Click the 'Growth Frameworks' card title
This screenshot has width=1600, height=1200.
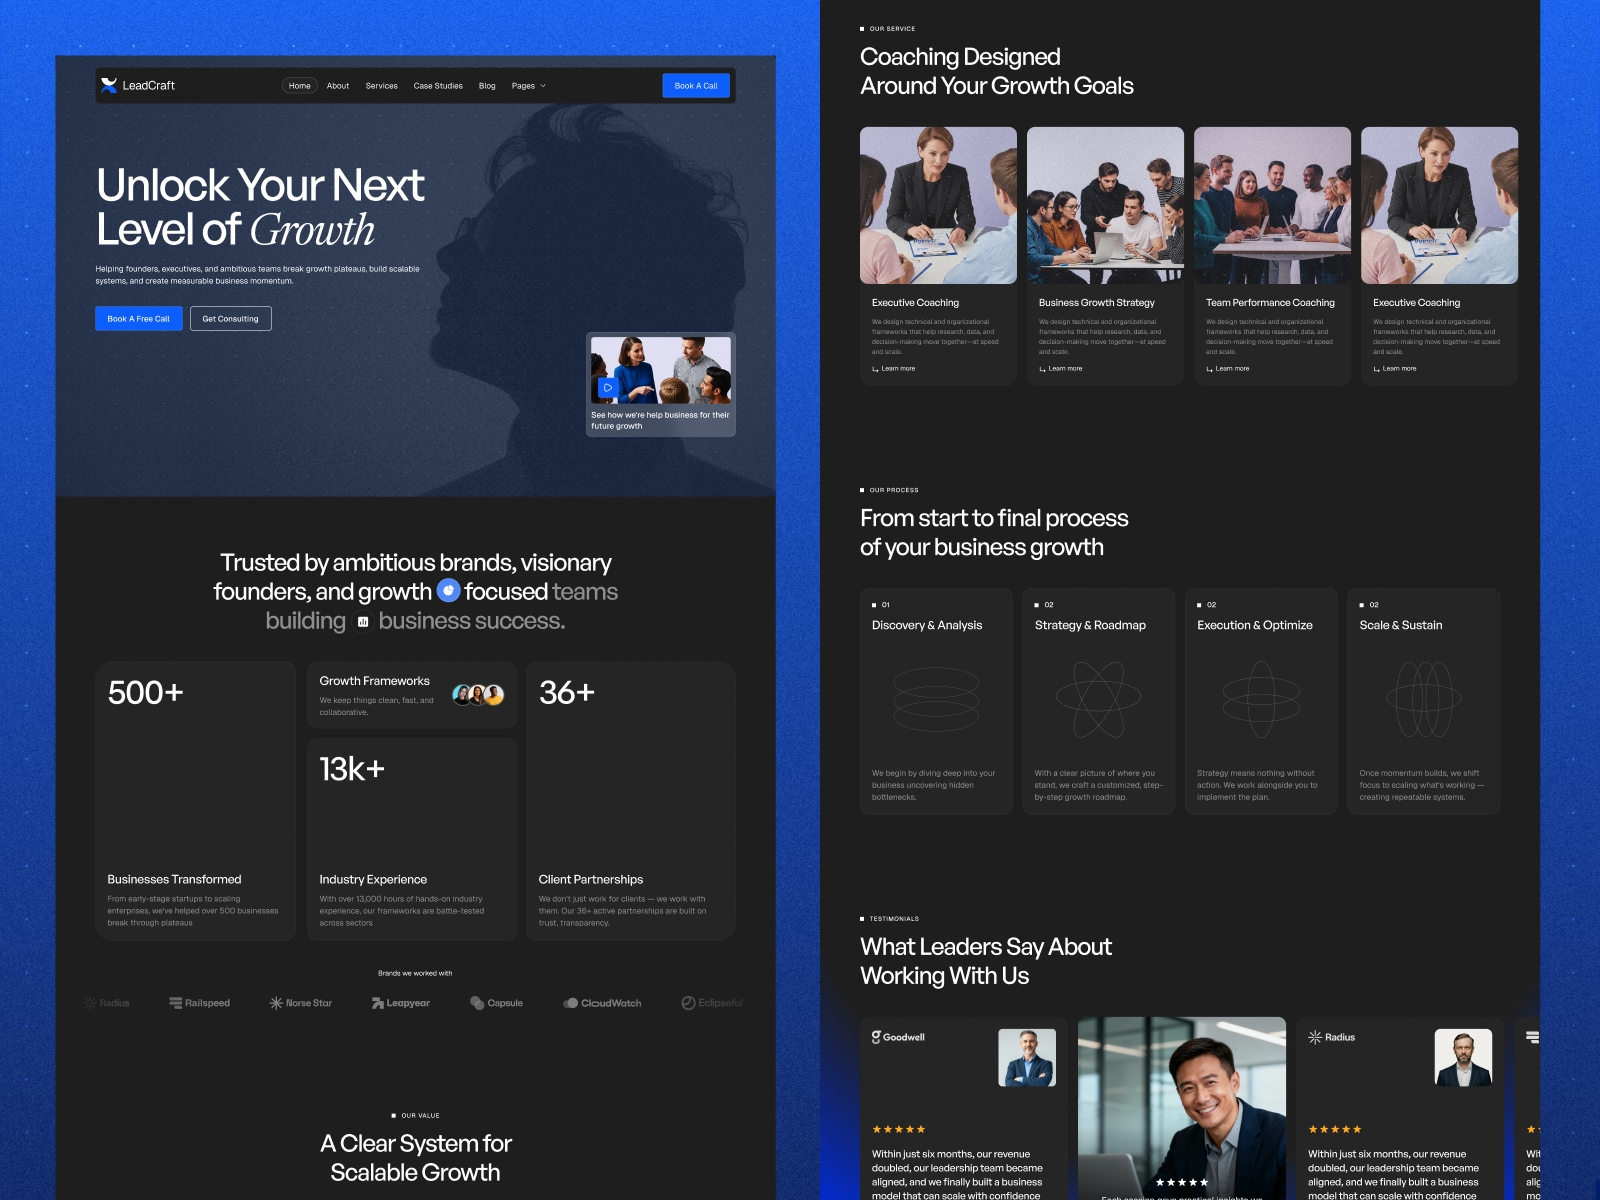click(x=374, y=681)
